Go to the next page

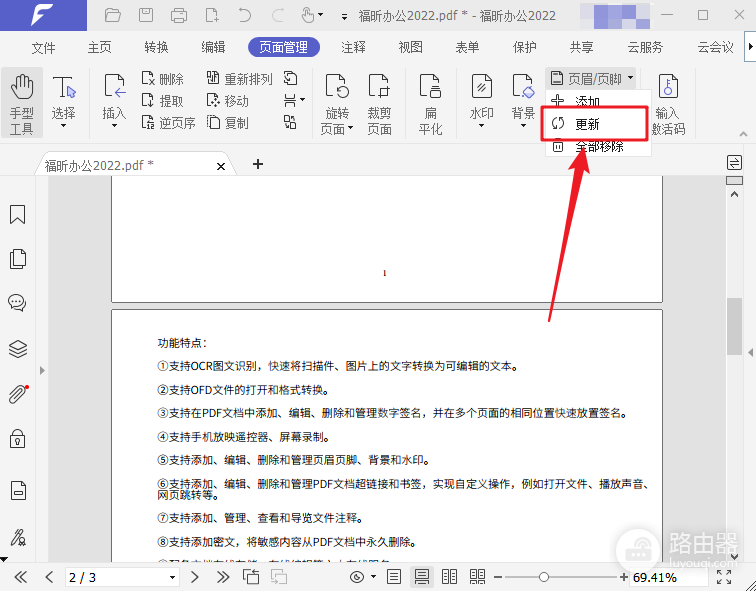(194, 577)
